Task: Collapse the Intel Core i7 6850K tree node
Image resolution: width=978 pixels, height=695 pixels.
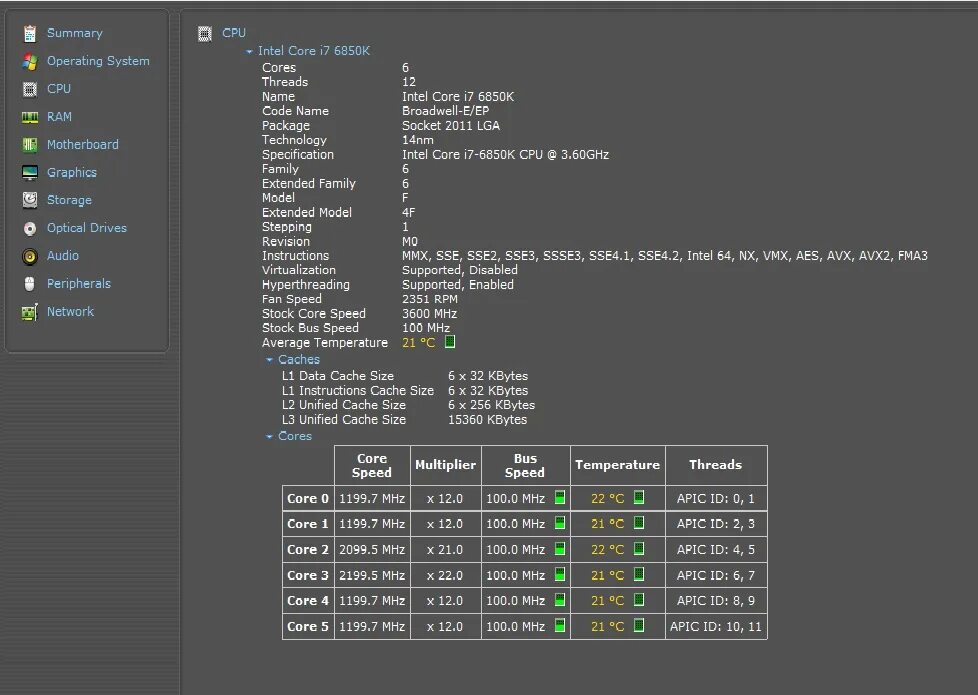Action: point(249,52)
